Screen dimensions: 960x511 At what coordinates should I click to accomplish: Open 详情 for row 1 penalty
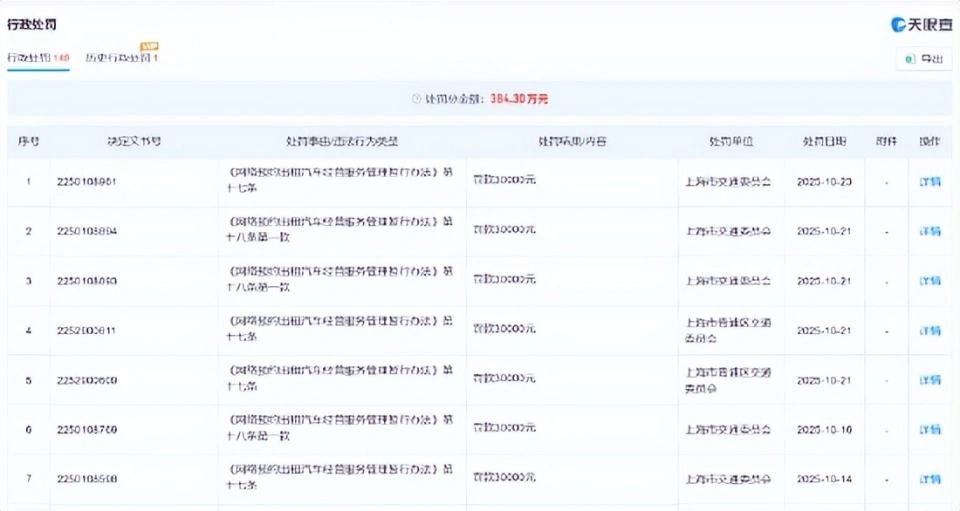[929, 182]
